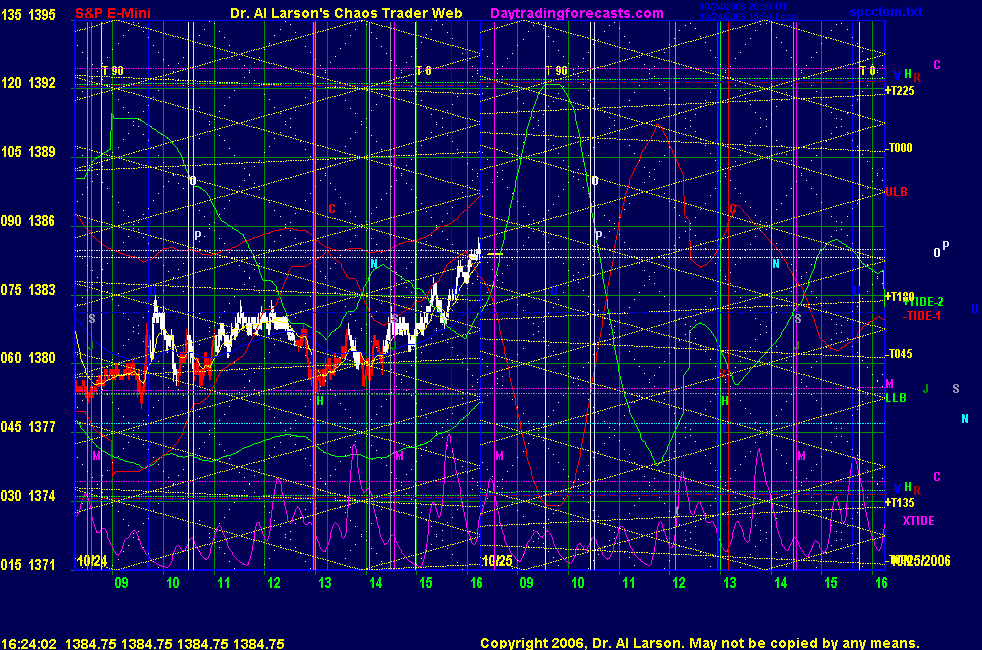Select the red "-TIDE-1" legend label

[x=922, y=316]
